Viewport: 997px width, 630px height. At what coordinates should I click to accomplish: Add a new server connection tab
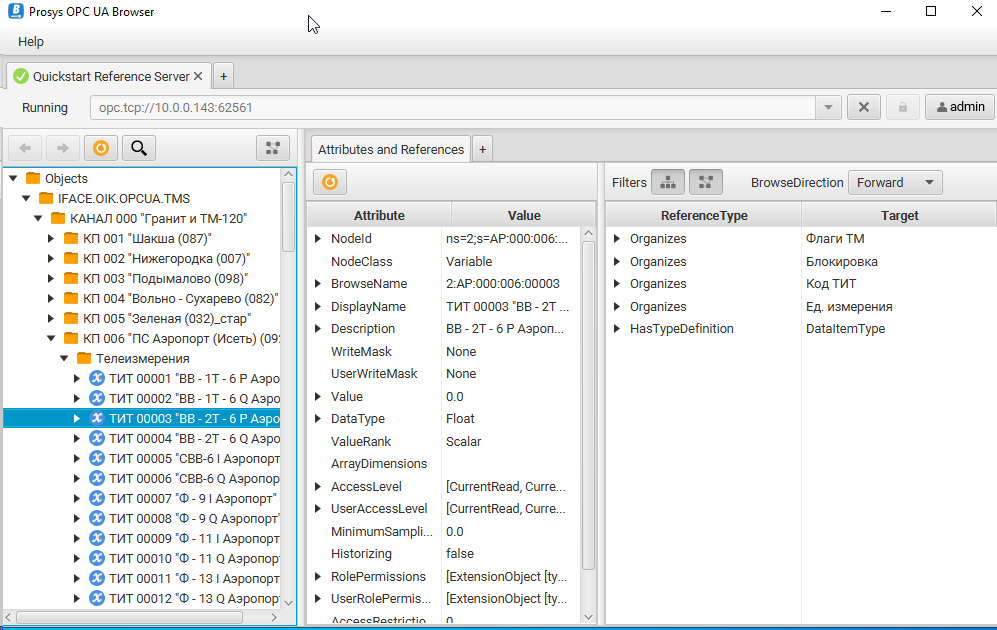tap(223, 76)
